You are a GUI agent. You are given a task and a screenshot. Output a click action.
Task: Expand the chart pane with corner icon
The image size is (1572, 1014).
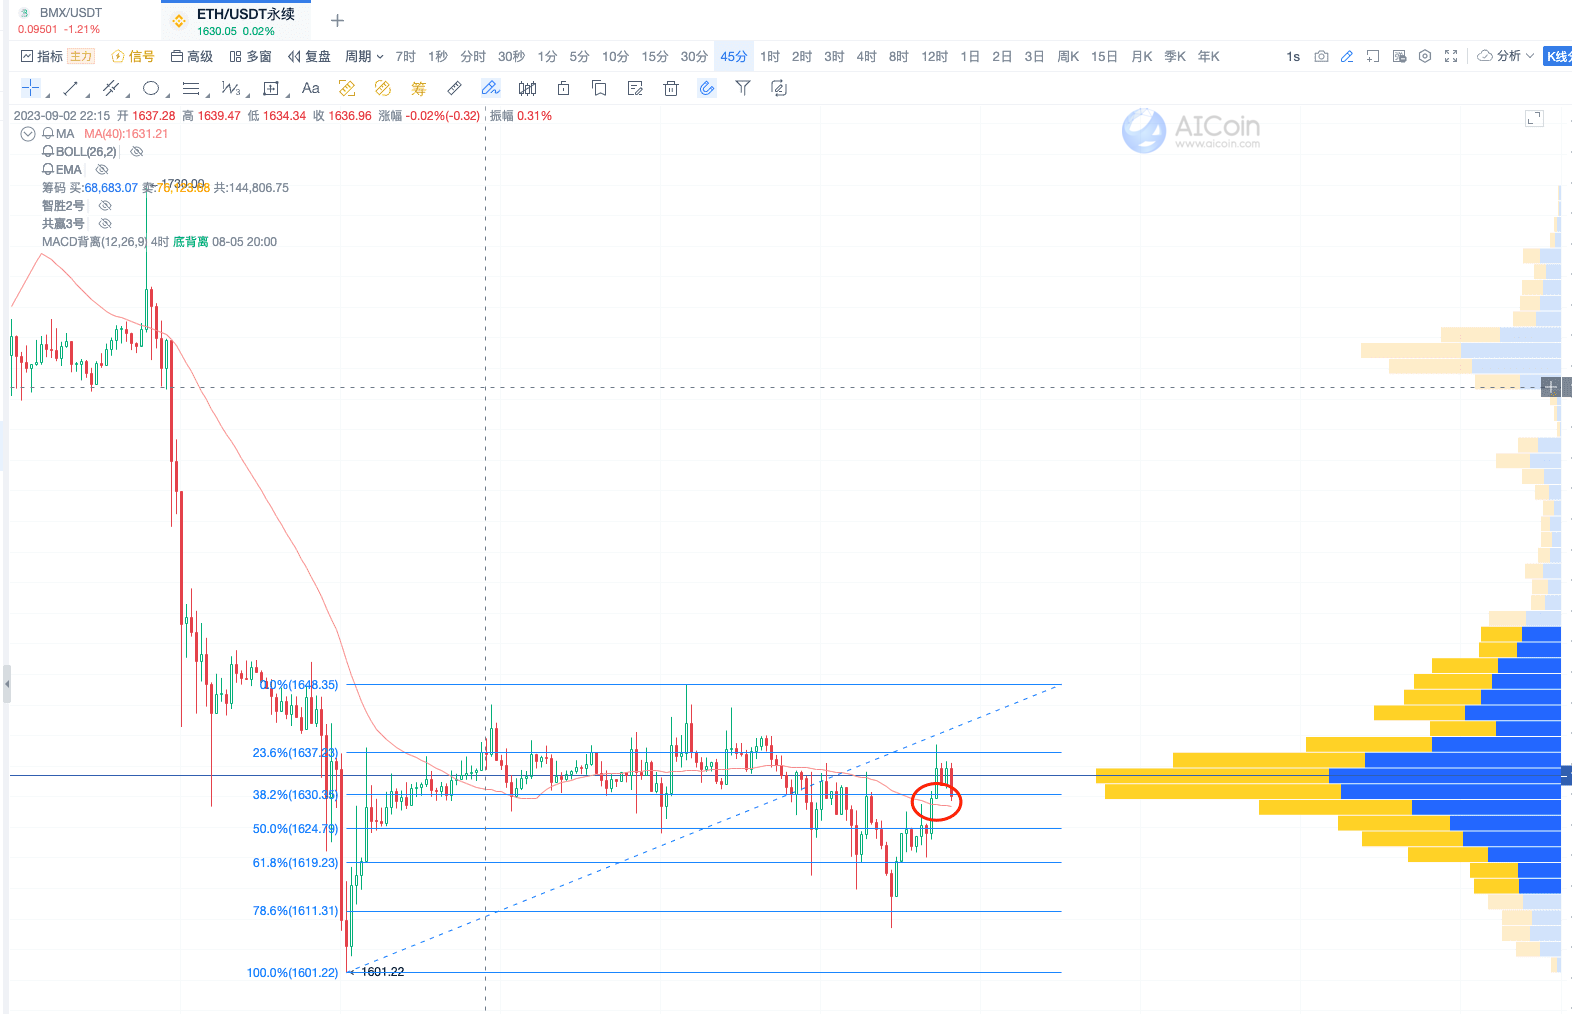tap(1534, 118)
